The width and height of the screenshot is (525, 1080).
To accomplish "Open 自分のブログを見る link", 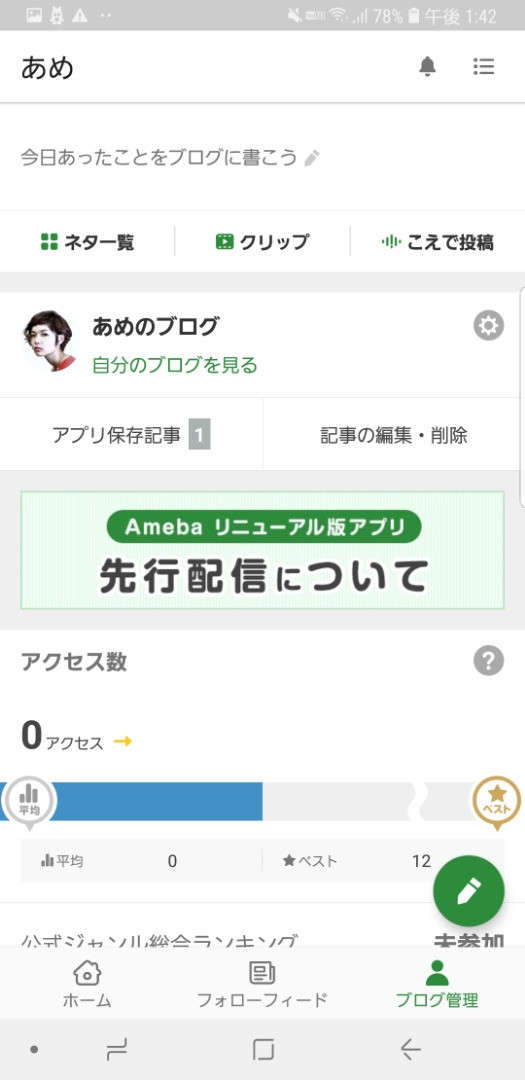I will coord(175,365).
